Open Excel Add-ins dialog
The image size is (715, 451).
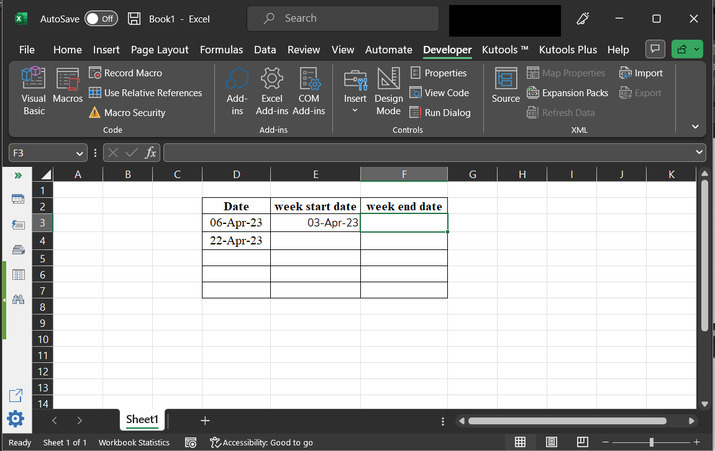click(x=271, y=91)
